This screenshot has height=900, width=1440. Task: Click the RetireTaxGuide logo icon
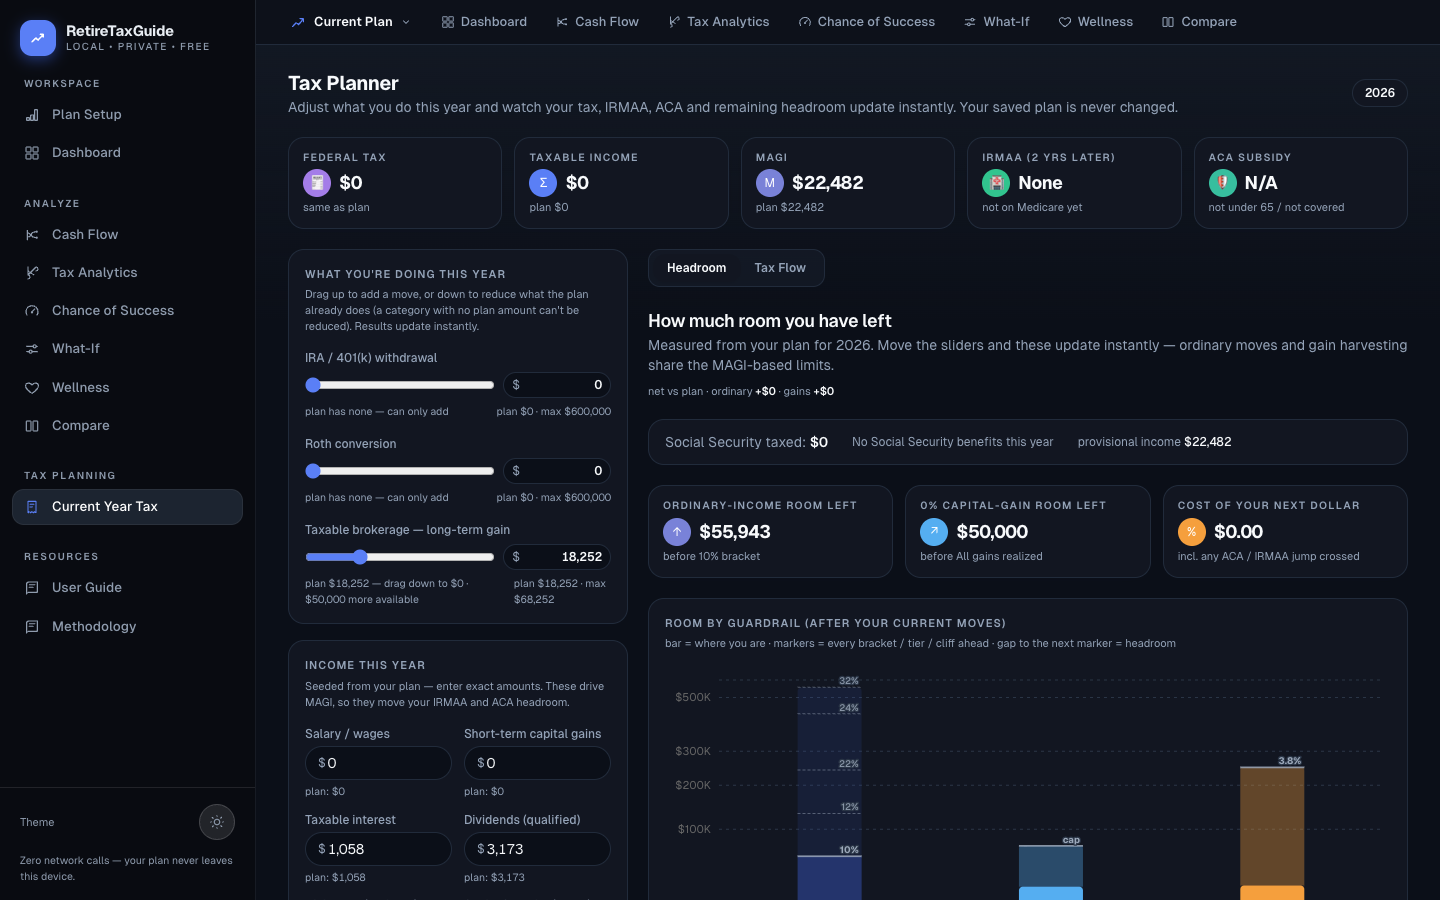38,38
